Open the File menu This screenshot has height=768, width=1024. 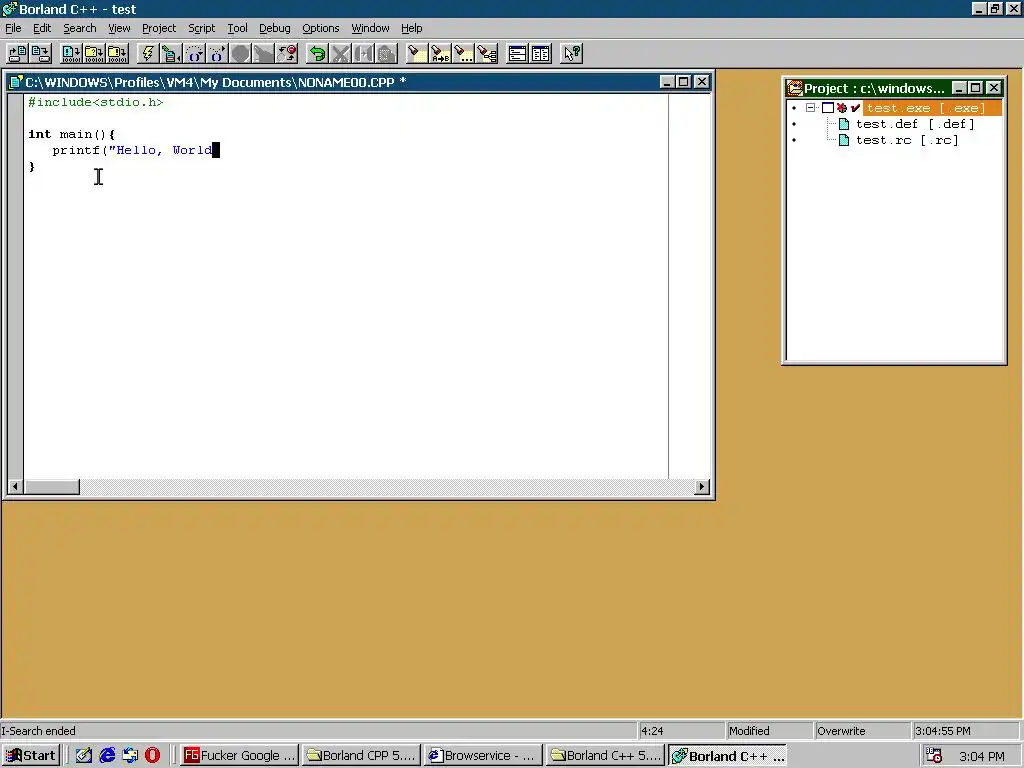pos(13,28)
